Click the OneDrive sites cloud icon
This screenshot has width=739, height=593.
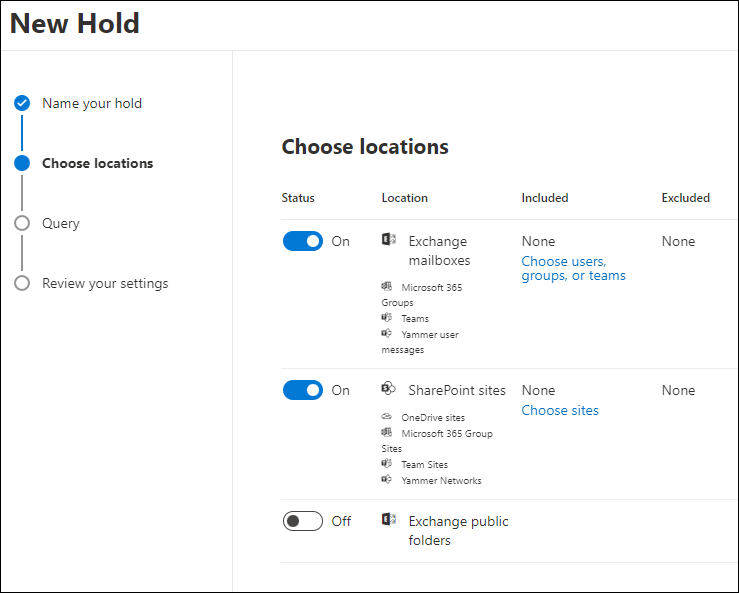point(386,416)
